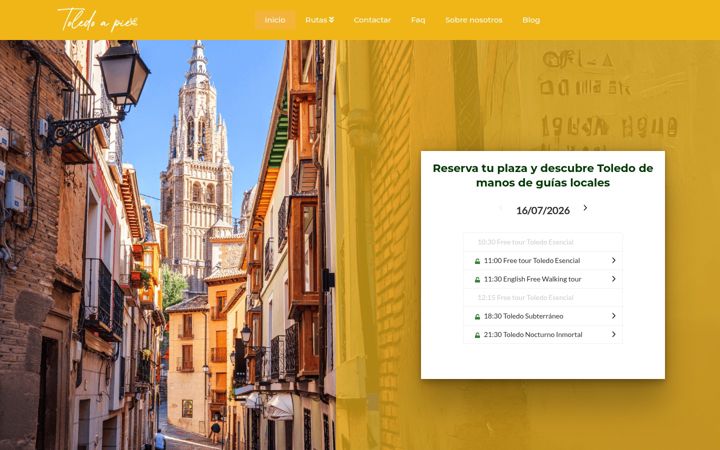
Task: Click the Reserva tu plaza heading
Action: point(543,175)
